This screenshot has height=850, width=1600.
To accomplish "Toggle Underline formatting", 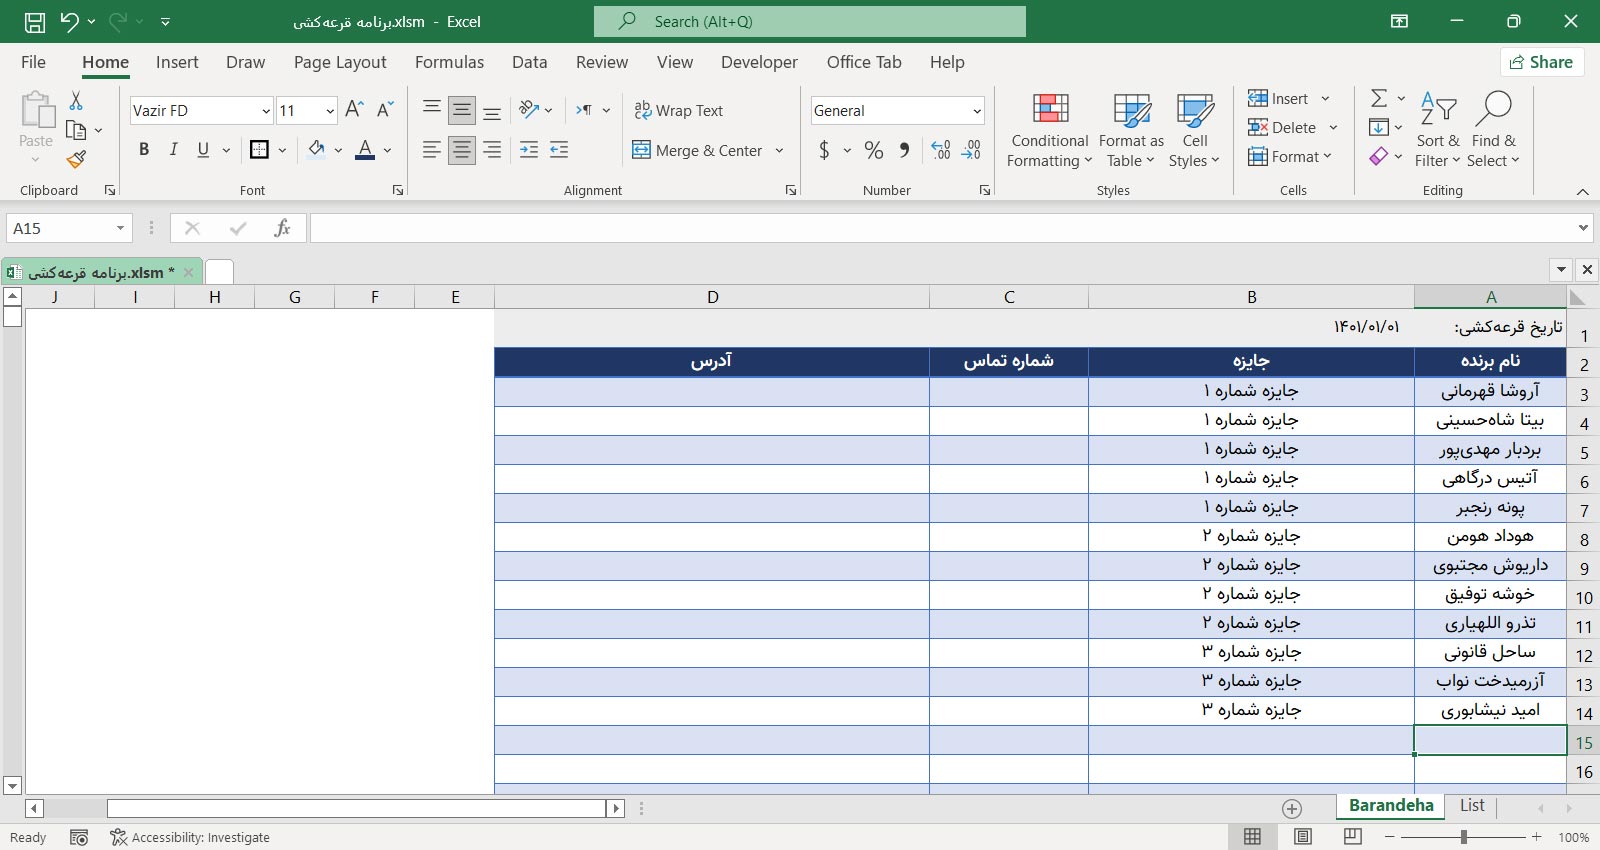I will 203,150.
